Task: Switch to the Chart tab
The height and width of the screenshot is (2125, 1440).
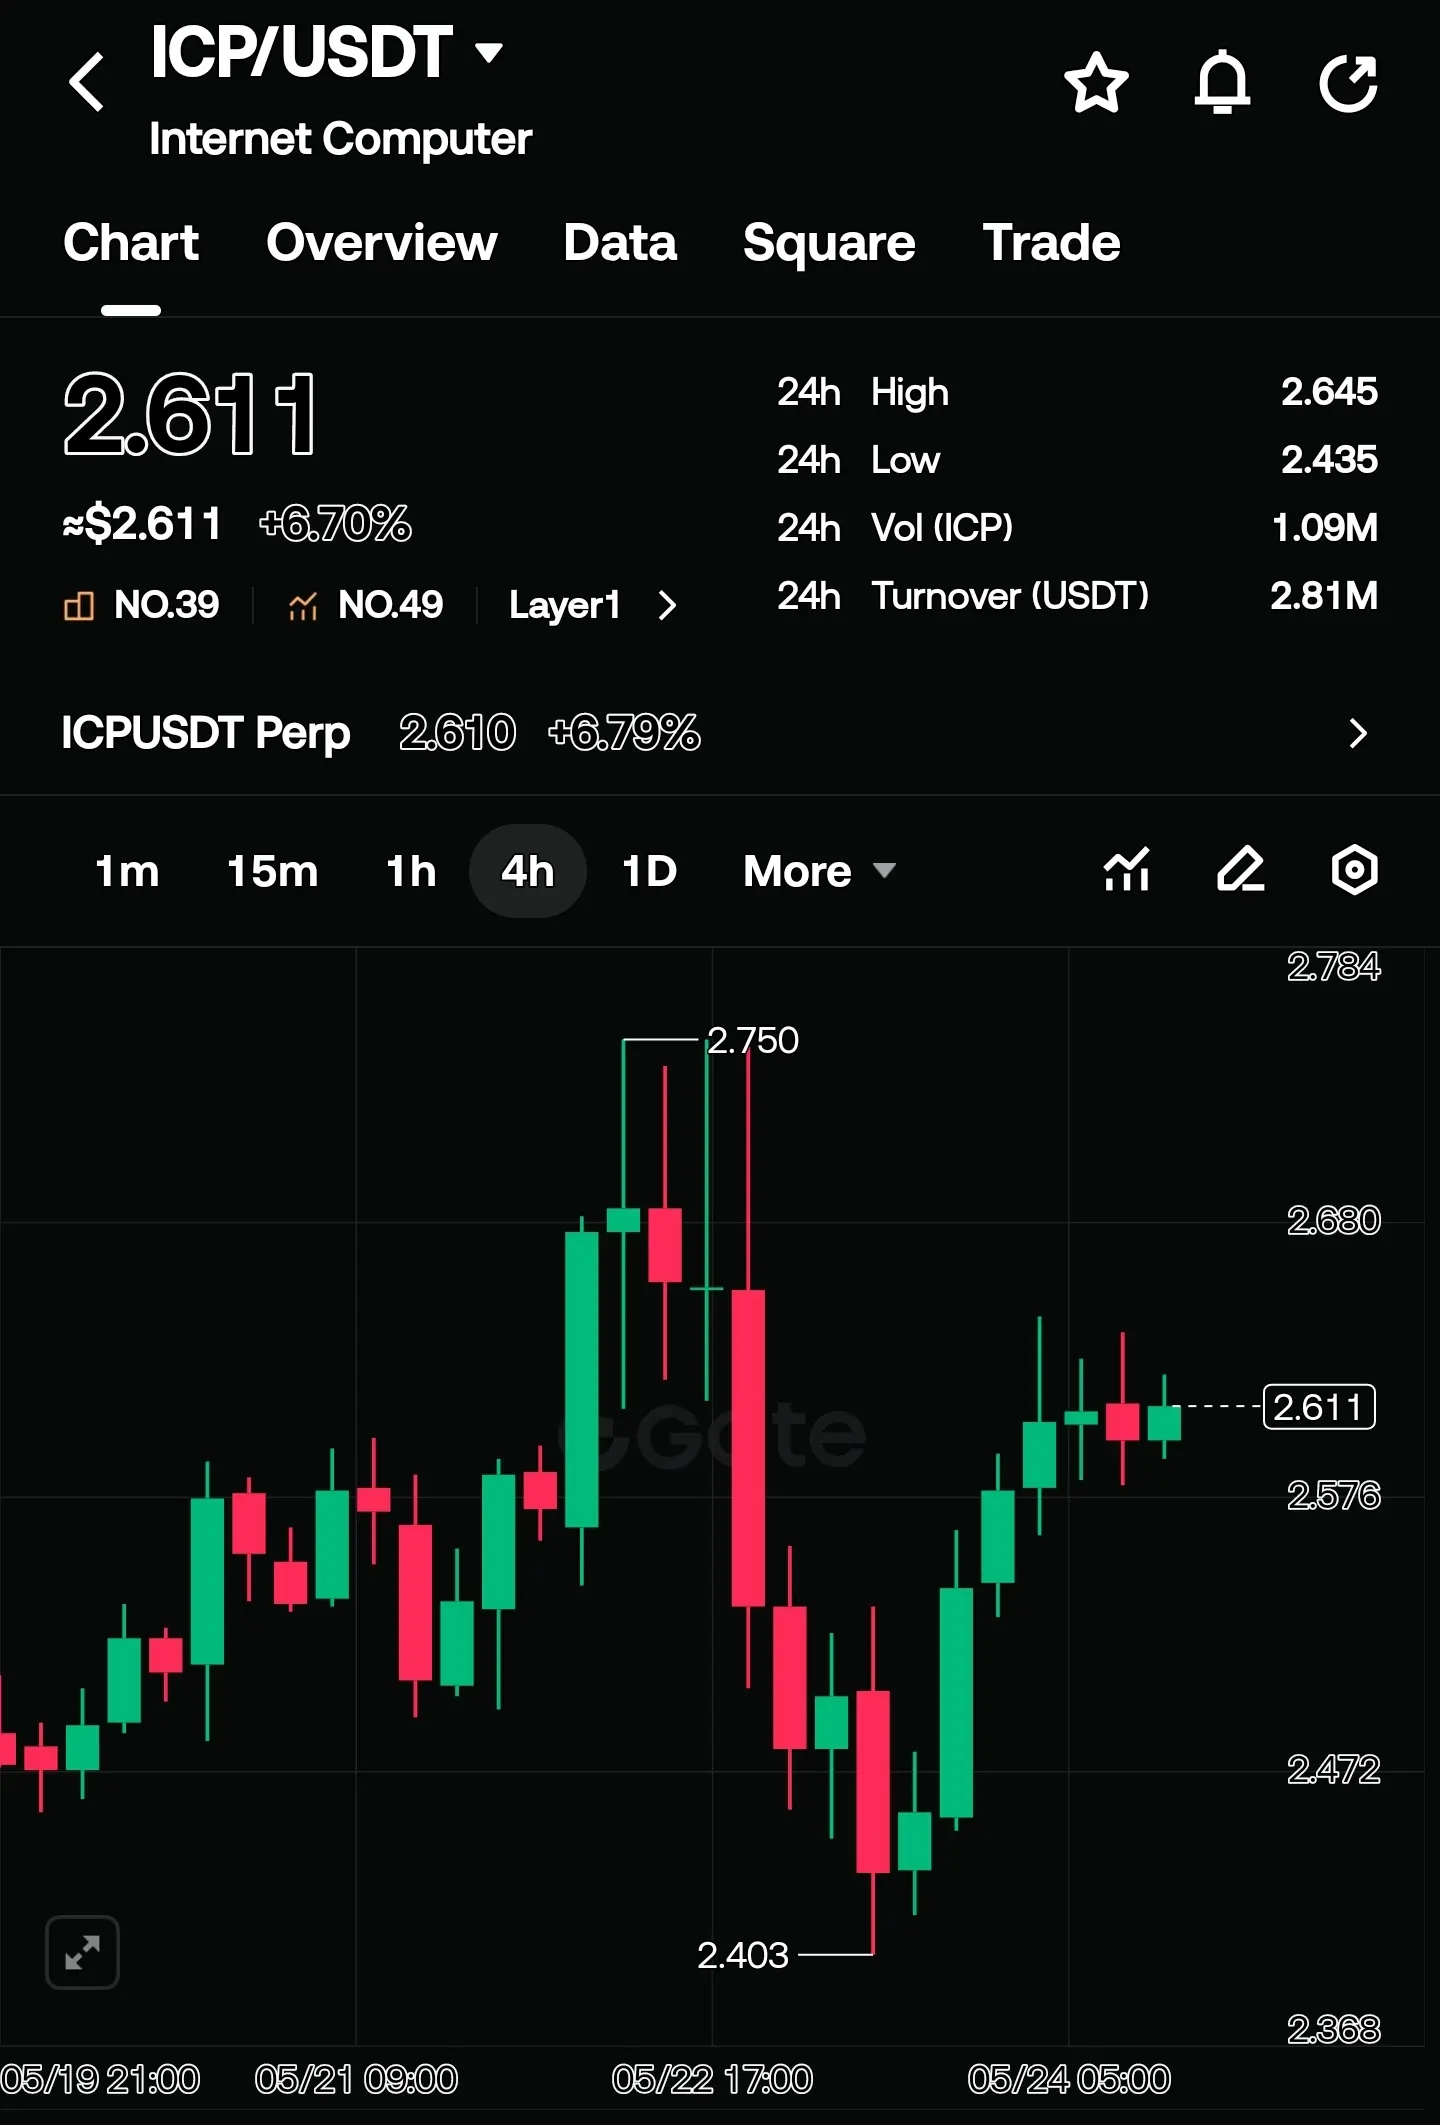Action: pos(131,243)
